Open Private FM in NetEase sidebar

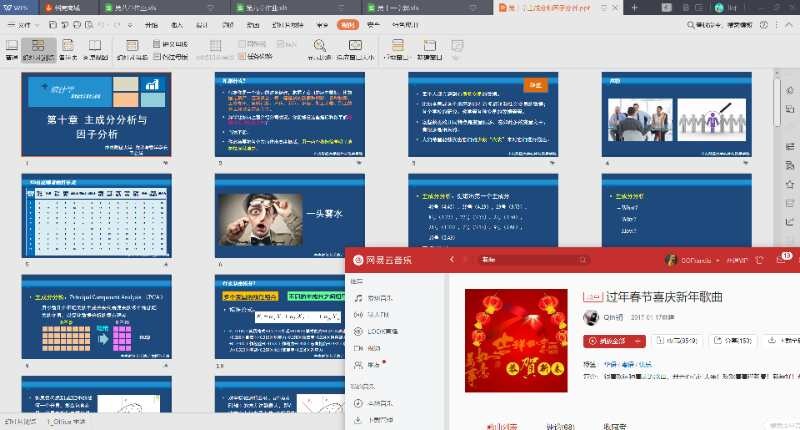(377, 314)
